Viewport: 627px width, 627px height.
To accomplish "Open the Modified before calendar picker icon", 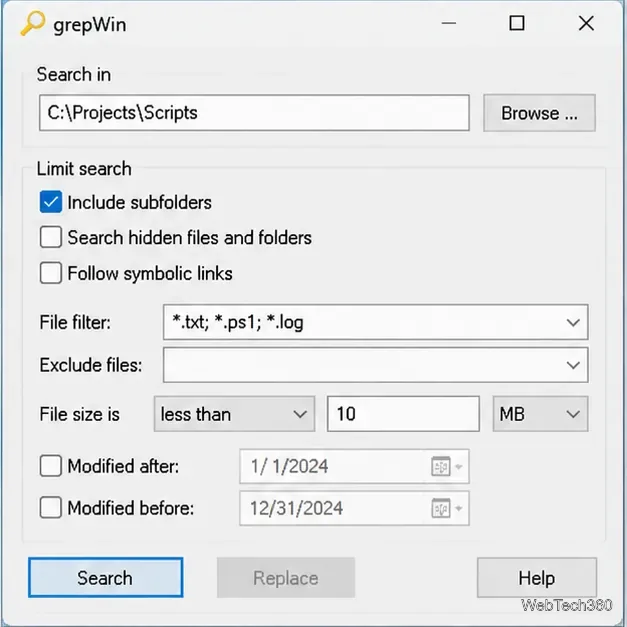I will click(x=441, y=508).
